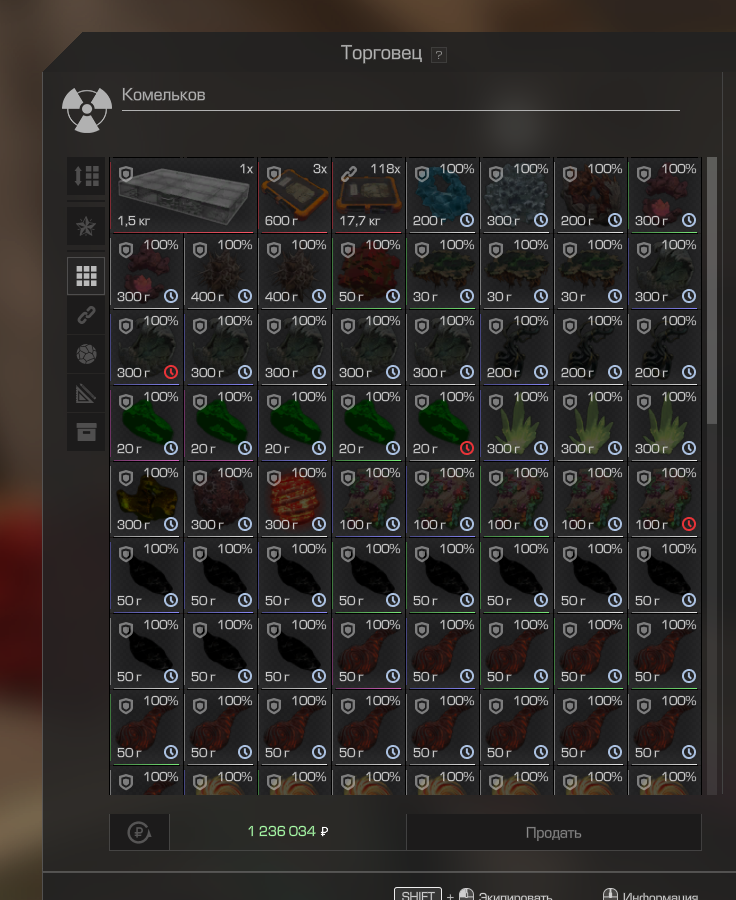Select the 600 г orange case 3x

(x=295, y=195)
